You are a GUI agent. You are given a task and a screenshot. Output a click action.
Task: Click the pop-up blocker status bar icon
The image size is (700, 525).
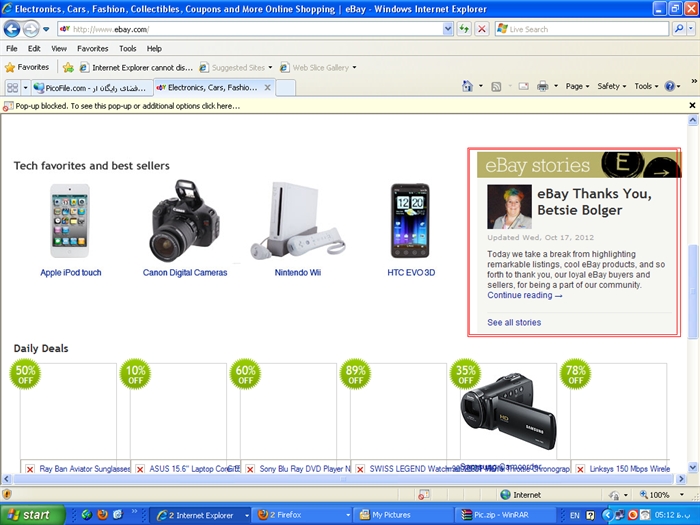424,495
